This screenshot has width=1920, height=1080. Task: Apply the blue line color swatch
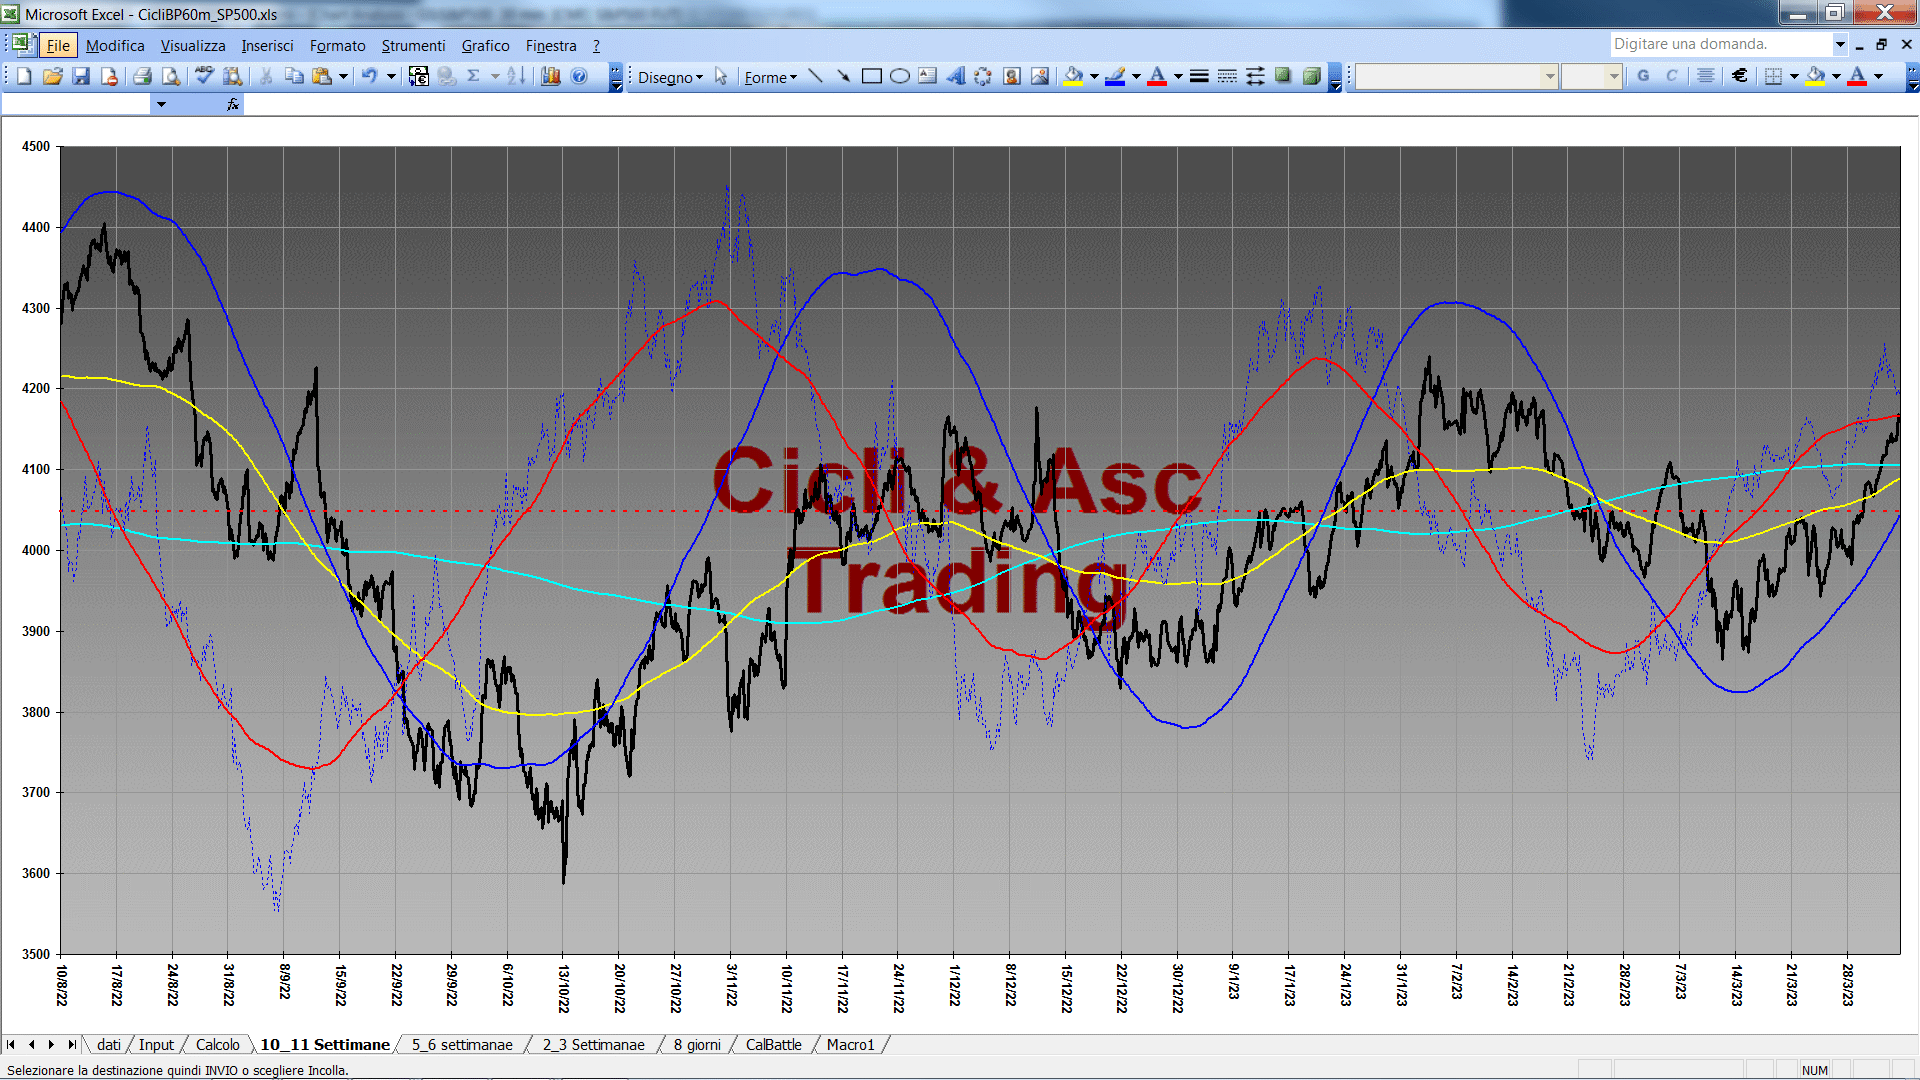pyautogui.click(x=1115, y=76)
